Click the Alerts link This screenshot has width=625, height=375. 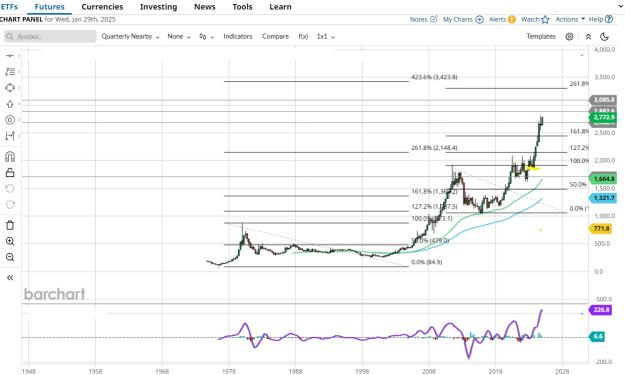coord(497,19)
